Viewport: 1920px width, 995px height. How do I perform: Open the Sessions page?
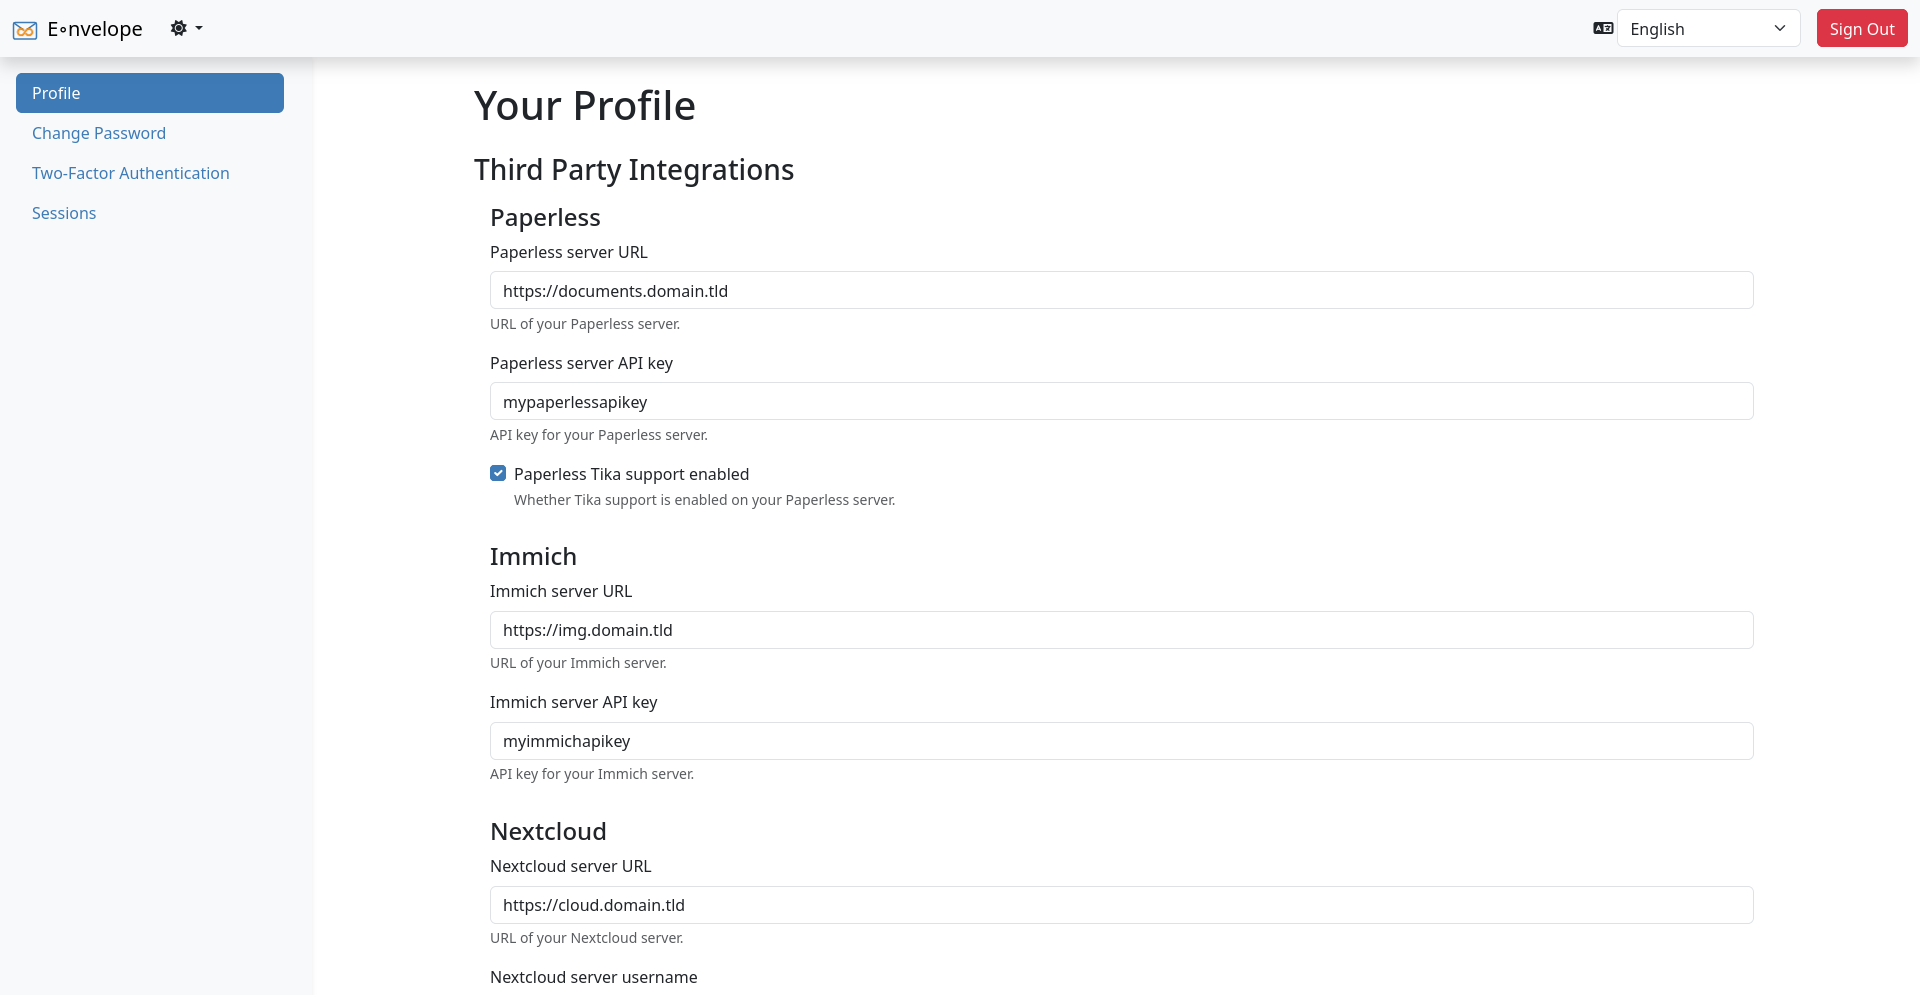64,213
